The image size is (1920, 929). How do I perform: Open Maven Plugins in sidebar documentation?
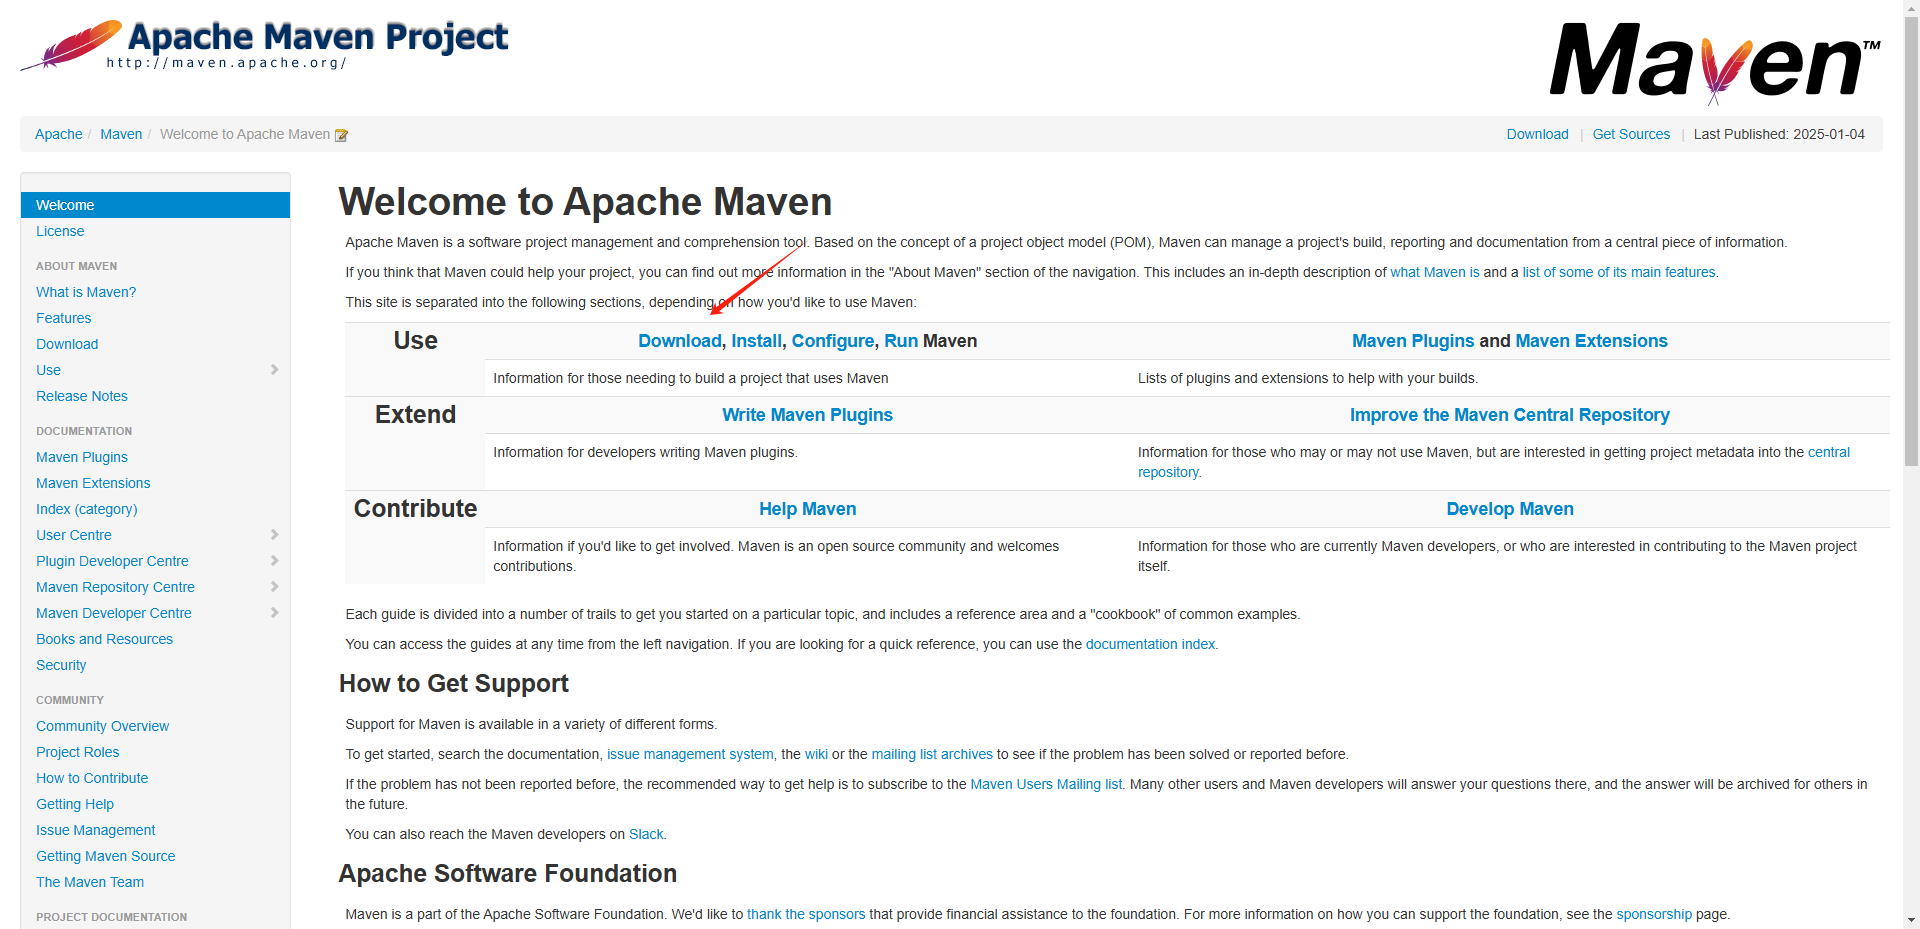point(82,457)
